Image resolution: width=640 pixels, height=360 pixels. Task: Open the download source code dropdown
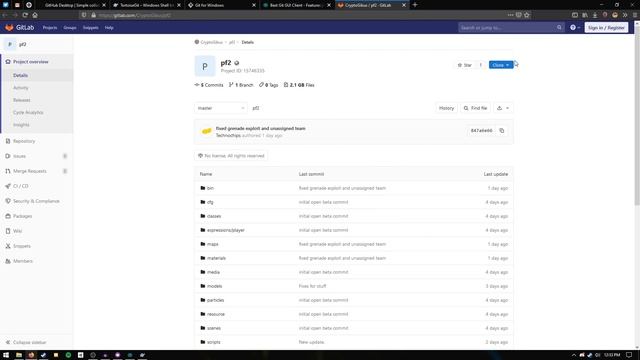click(x=503, y=108)
